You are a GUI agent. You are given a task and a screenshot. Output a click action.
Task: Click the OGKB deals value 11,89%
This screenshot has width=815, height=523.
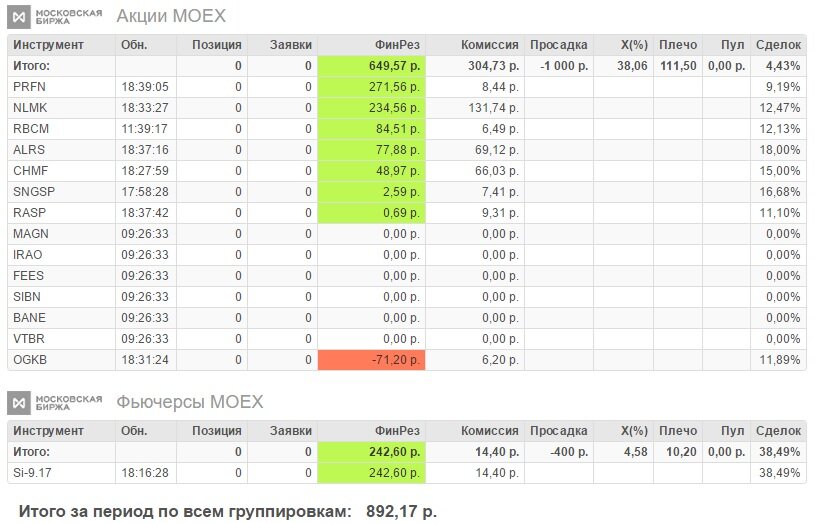click(780, 360)
